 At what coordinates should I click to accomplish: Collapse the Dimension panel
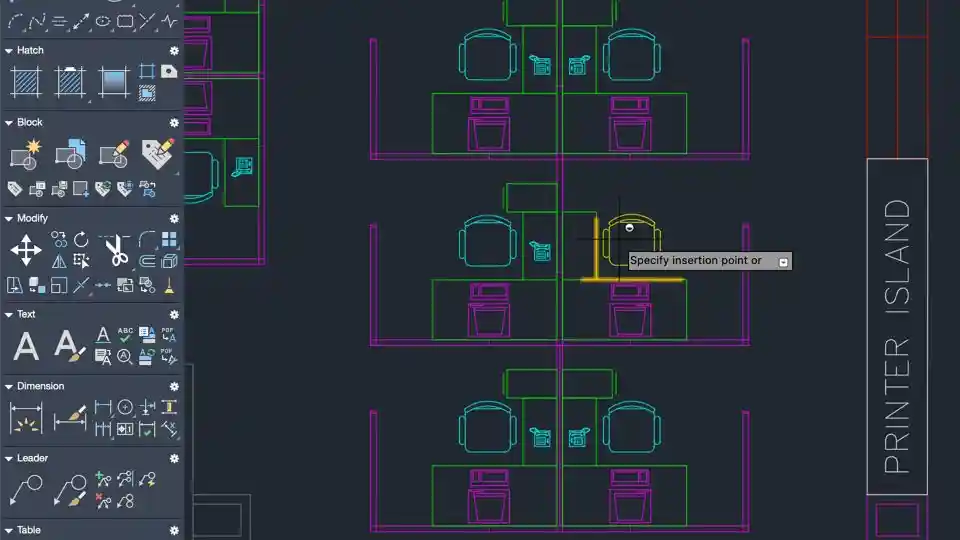pos(9,386)
